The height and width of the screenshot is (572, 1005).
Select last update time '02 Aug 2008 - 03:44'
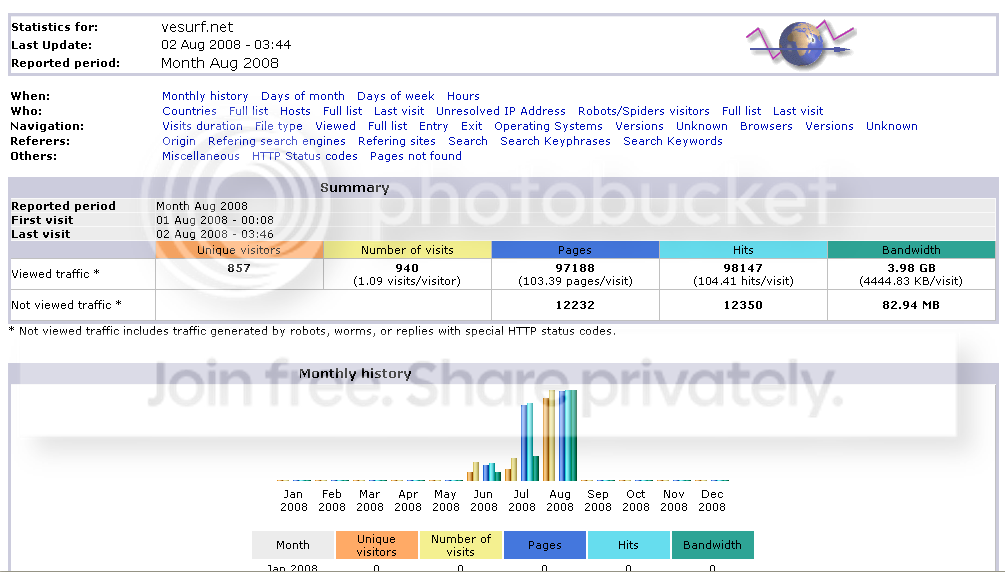pyautogui.click(x=226, y=45)
